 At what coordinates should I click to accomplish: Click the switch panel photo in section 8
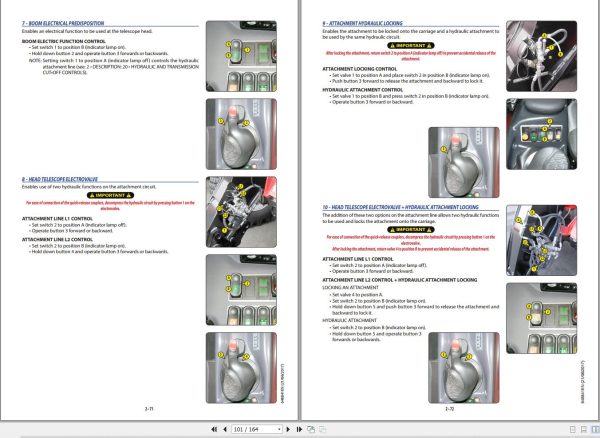pyautogui.click(x=241, y=290)
